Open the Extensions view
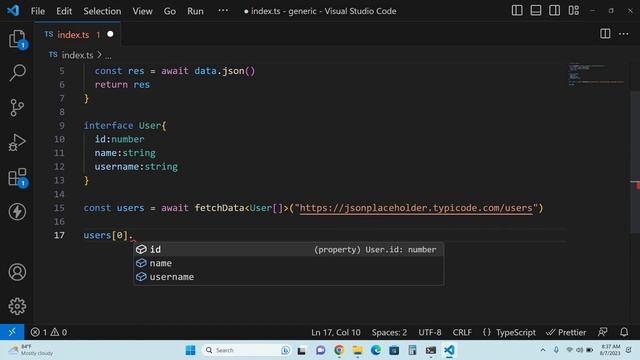The image size is (640, 360). 17,177
